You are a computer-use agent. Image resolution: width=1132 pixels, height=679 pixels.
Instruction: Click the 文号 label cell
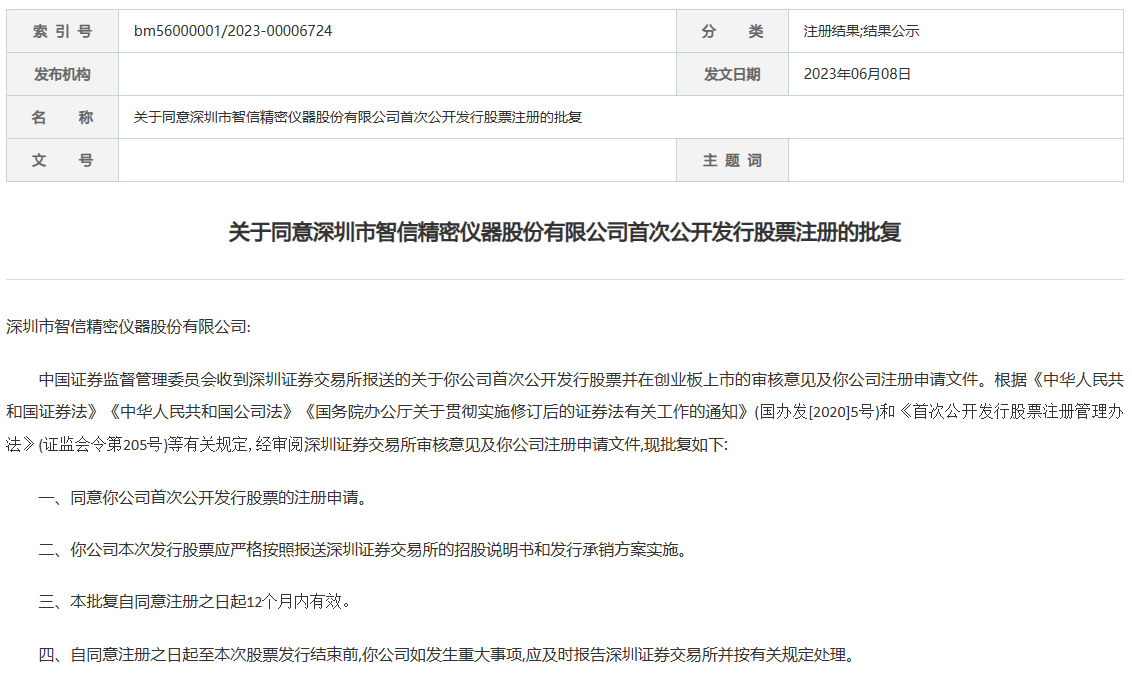coord(62,160)
